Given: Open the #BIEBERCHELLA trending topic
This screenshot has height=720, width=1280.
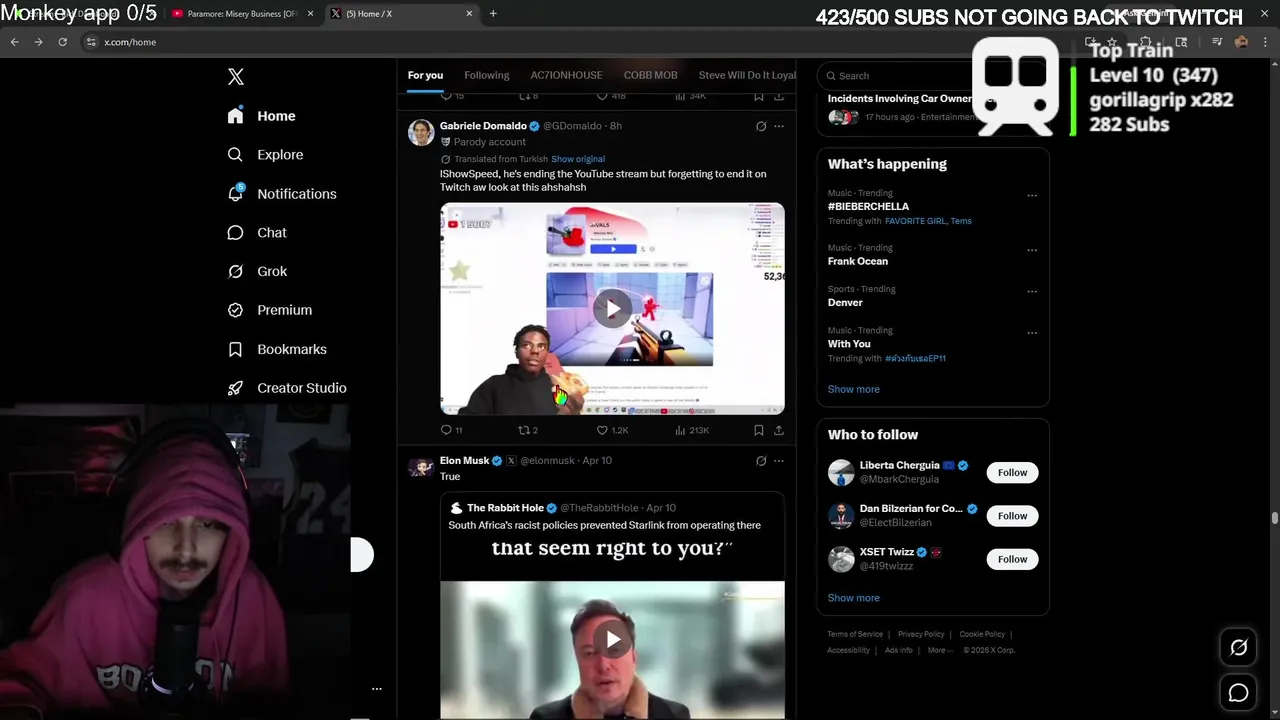Looking at the screenshot, I should (x=868, y=206).
